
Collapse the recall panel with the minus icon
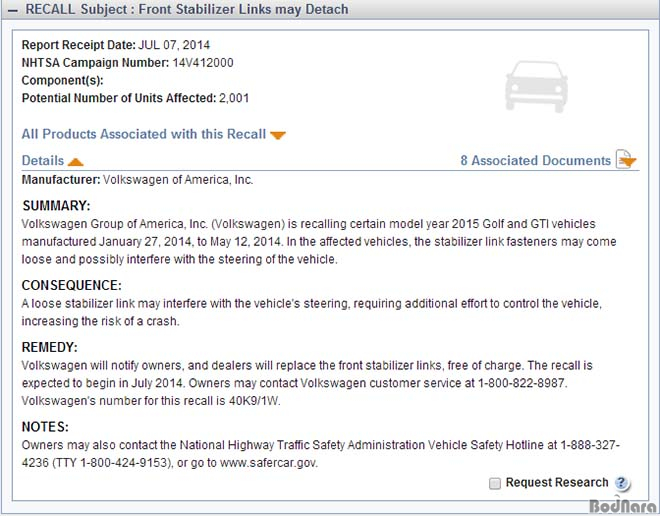(13, 11)
